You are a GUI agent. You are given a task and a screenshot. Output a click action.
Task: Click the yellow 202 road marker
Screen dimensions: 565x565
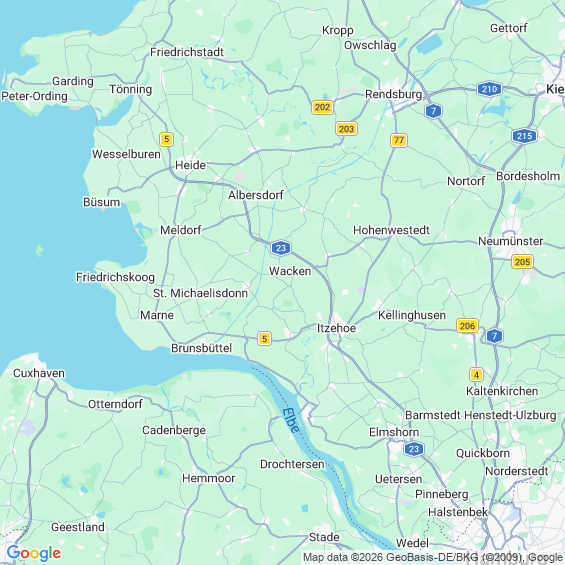(322, 107)
